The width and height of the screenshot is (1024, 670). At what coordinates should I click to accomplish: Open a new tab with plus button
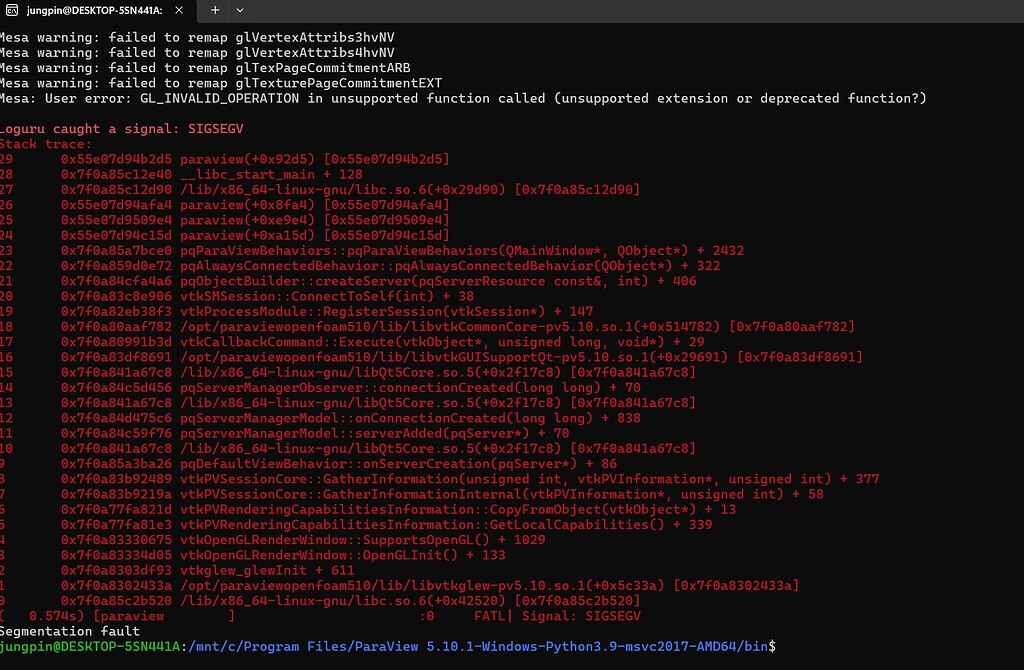click(x=215, y=10)
